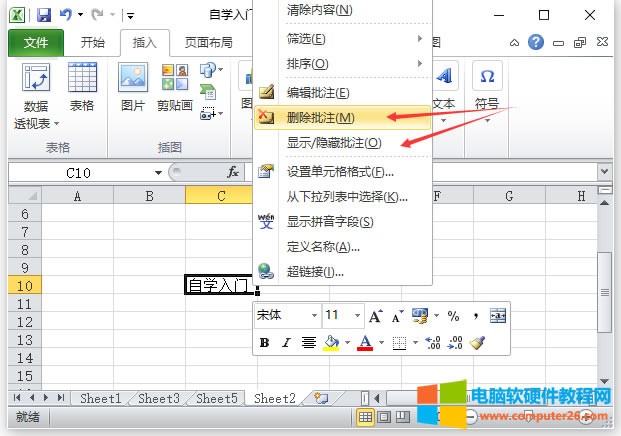Image resolution: width=621 pixels, height=436 pixels.
Task: Choose 超链接(I)... entry
Action: [342, 272]
